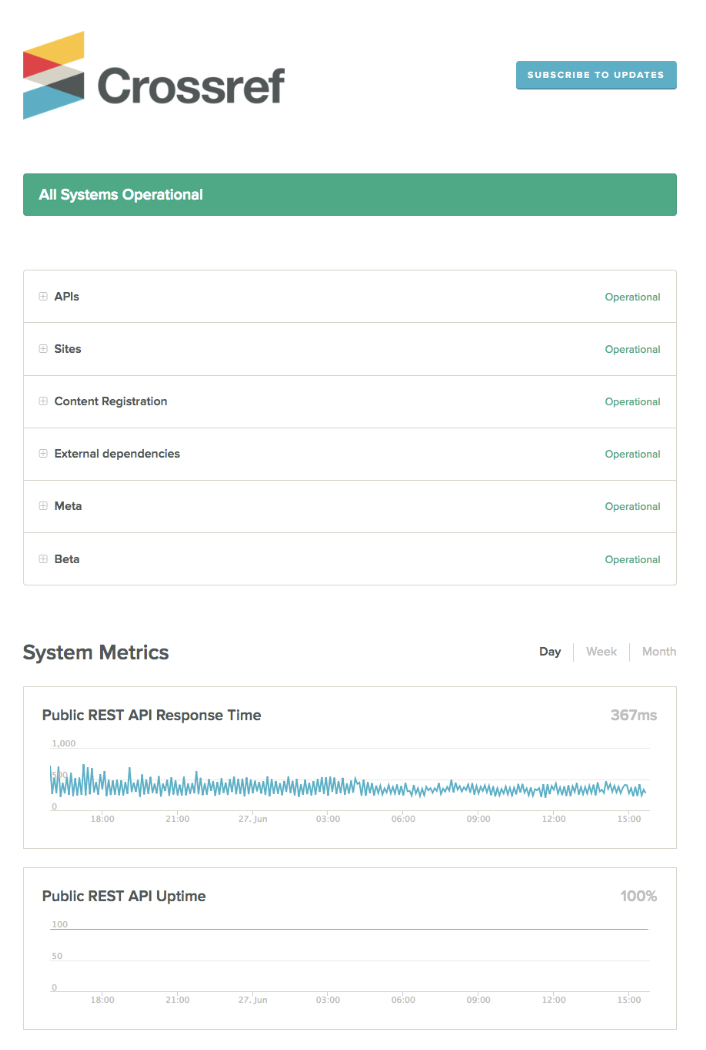Click the Public REST API Response Time title
Viewport: 706px width, 1050px height.
tap(151, 715)
